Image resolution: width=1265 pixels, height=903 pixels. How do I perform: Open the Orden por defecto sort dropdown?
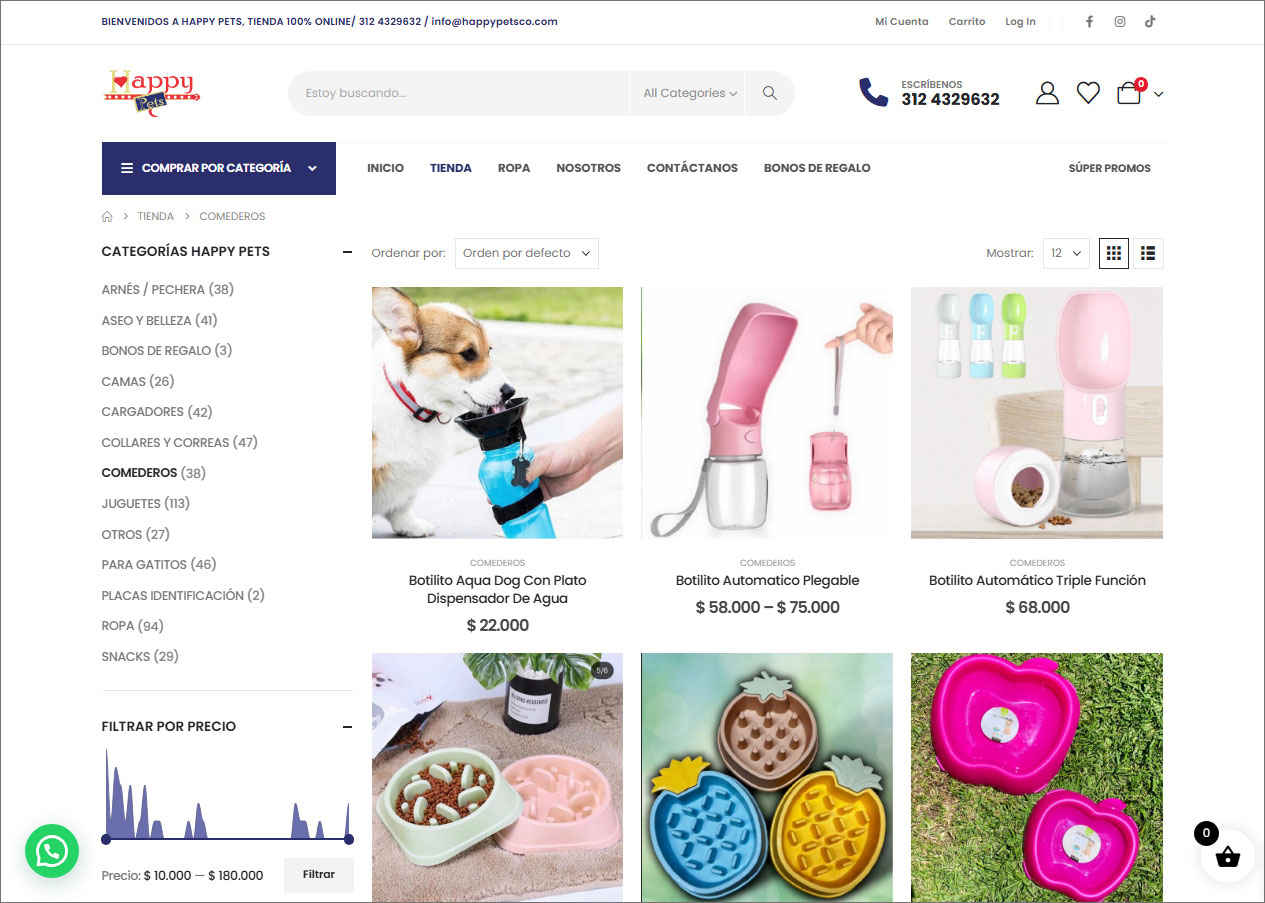[x=527, y=253]
